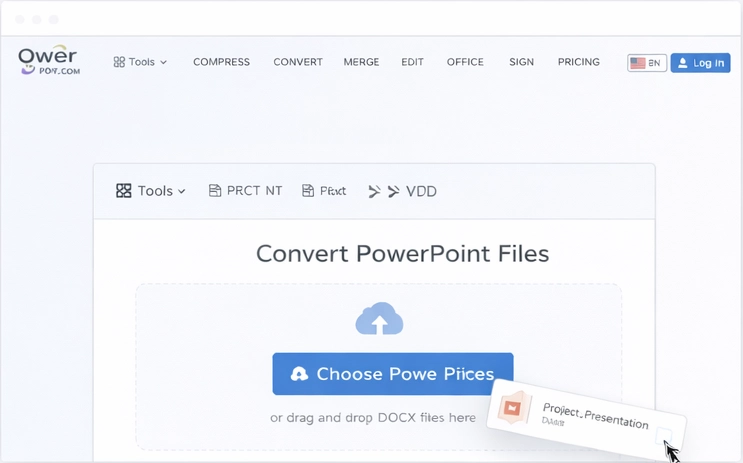
Task: Click the US flag language icon
Action: tap(638, 63)
